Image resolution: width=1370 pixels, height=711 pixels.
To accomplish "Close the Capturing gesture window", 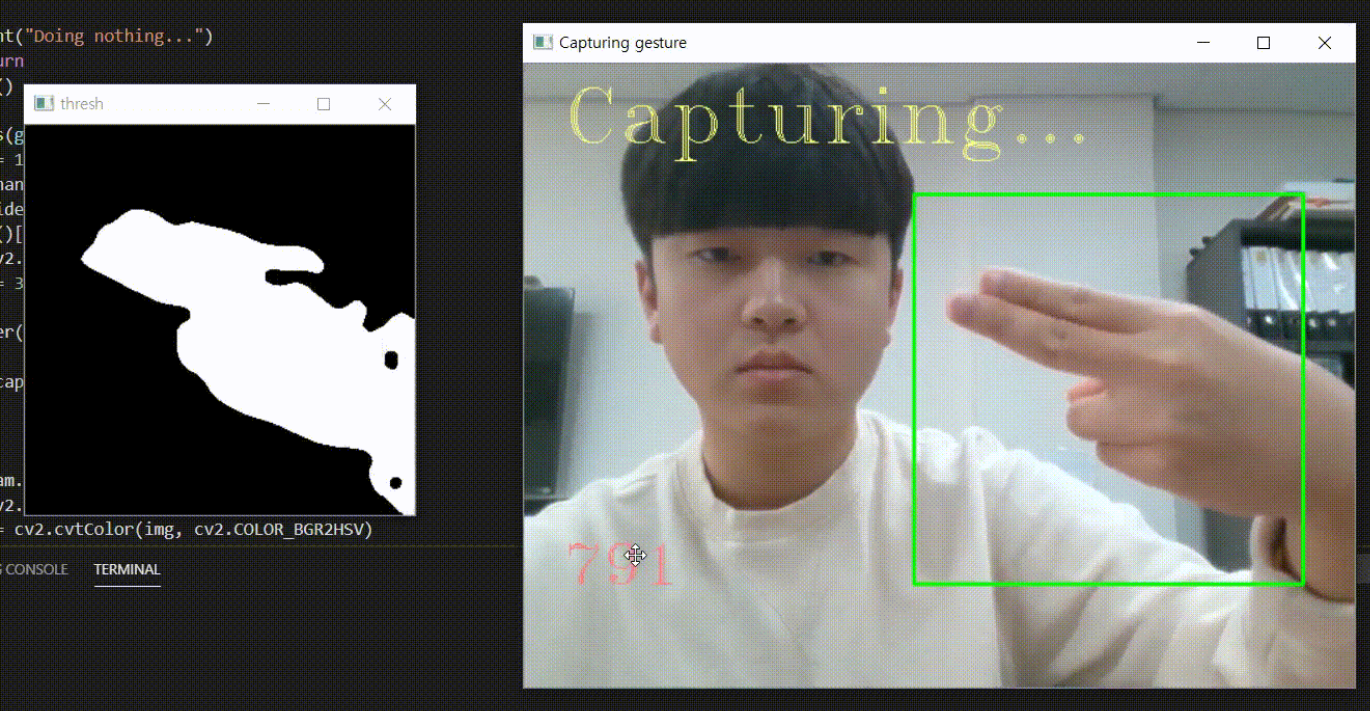I will point(1325,42).
